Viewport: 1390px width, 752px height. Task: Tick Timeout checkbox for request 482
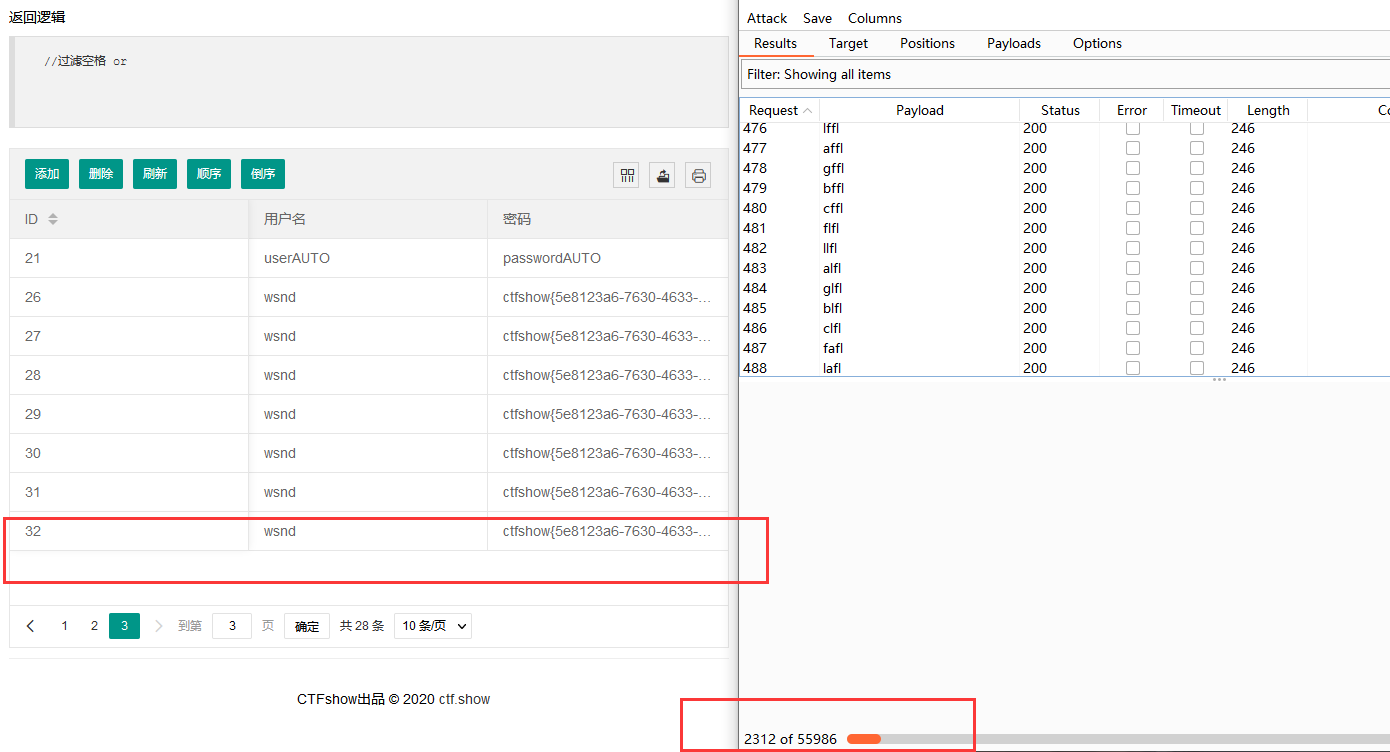tap(1196, 248)
